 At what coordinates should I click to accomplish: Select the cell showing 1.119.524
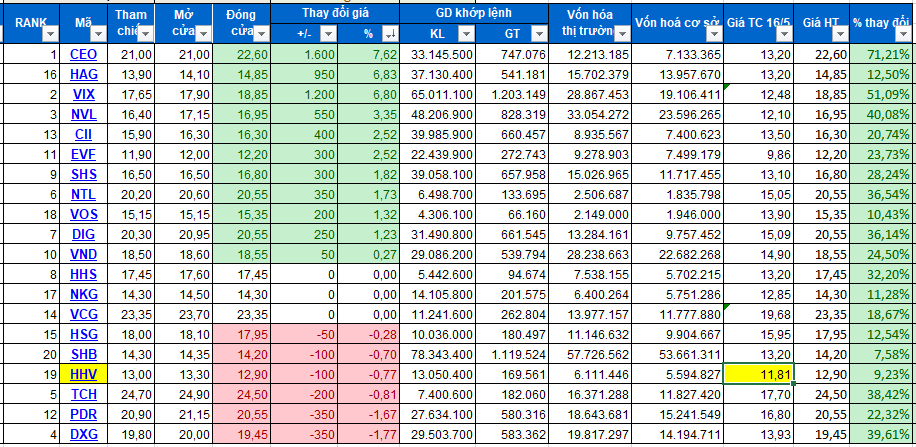pyautogui.click(x=511, y=355)
